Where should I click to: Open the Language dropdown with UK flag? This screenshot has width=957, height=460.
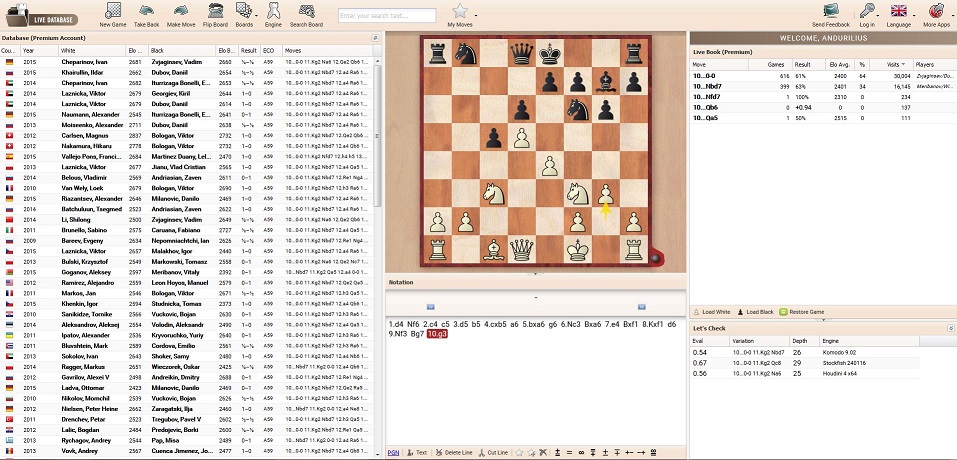coord(898,10)
